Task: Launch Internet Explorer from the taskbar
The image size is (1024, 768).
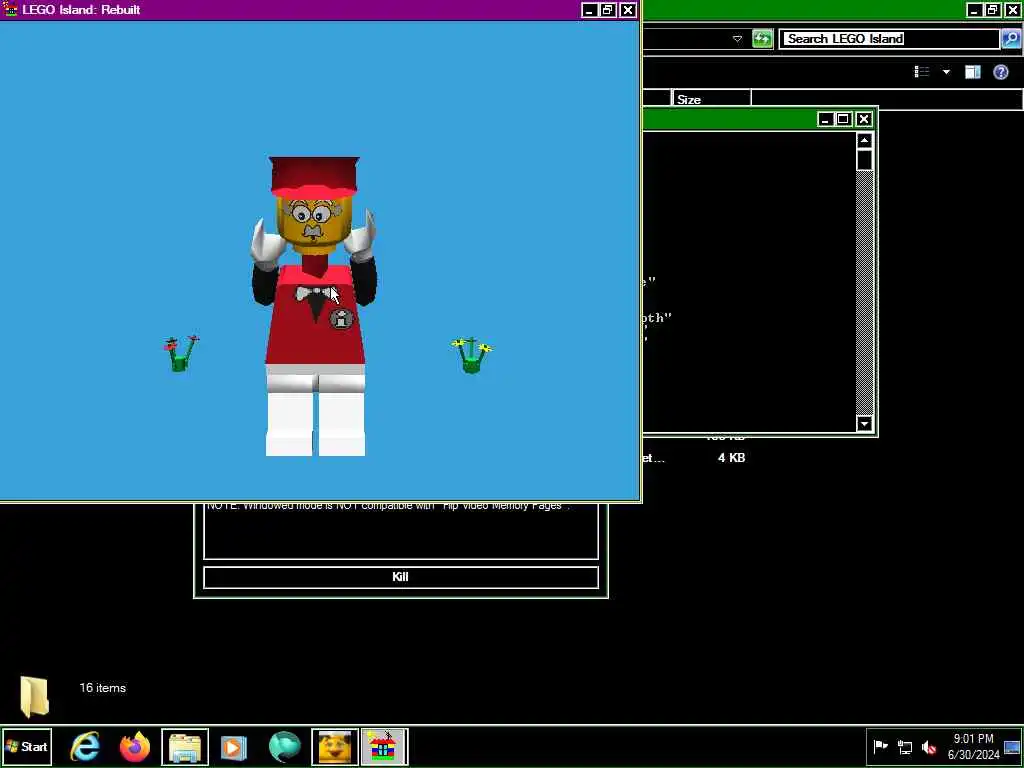Action: point(85,746)
